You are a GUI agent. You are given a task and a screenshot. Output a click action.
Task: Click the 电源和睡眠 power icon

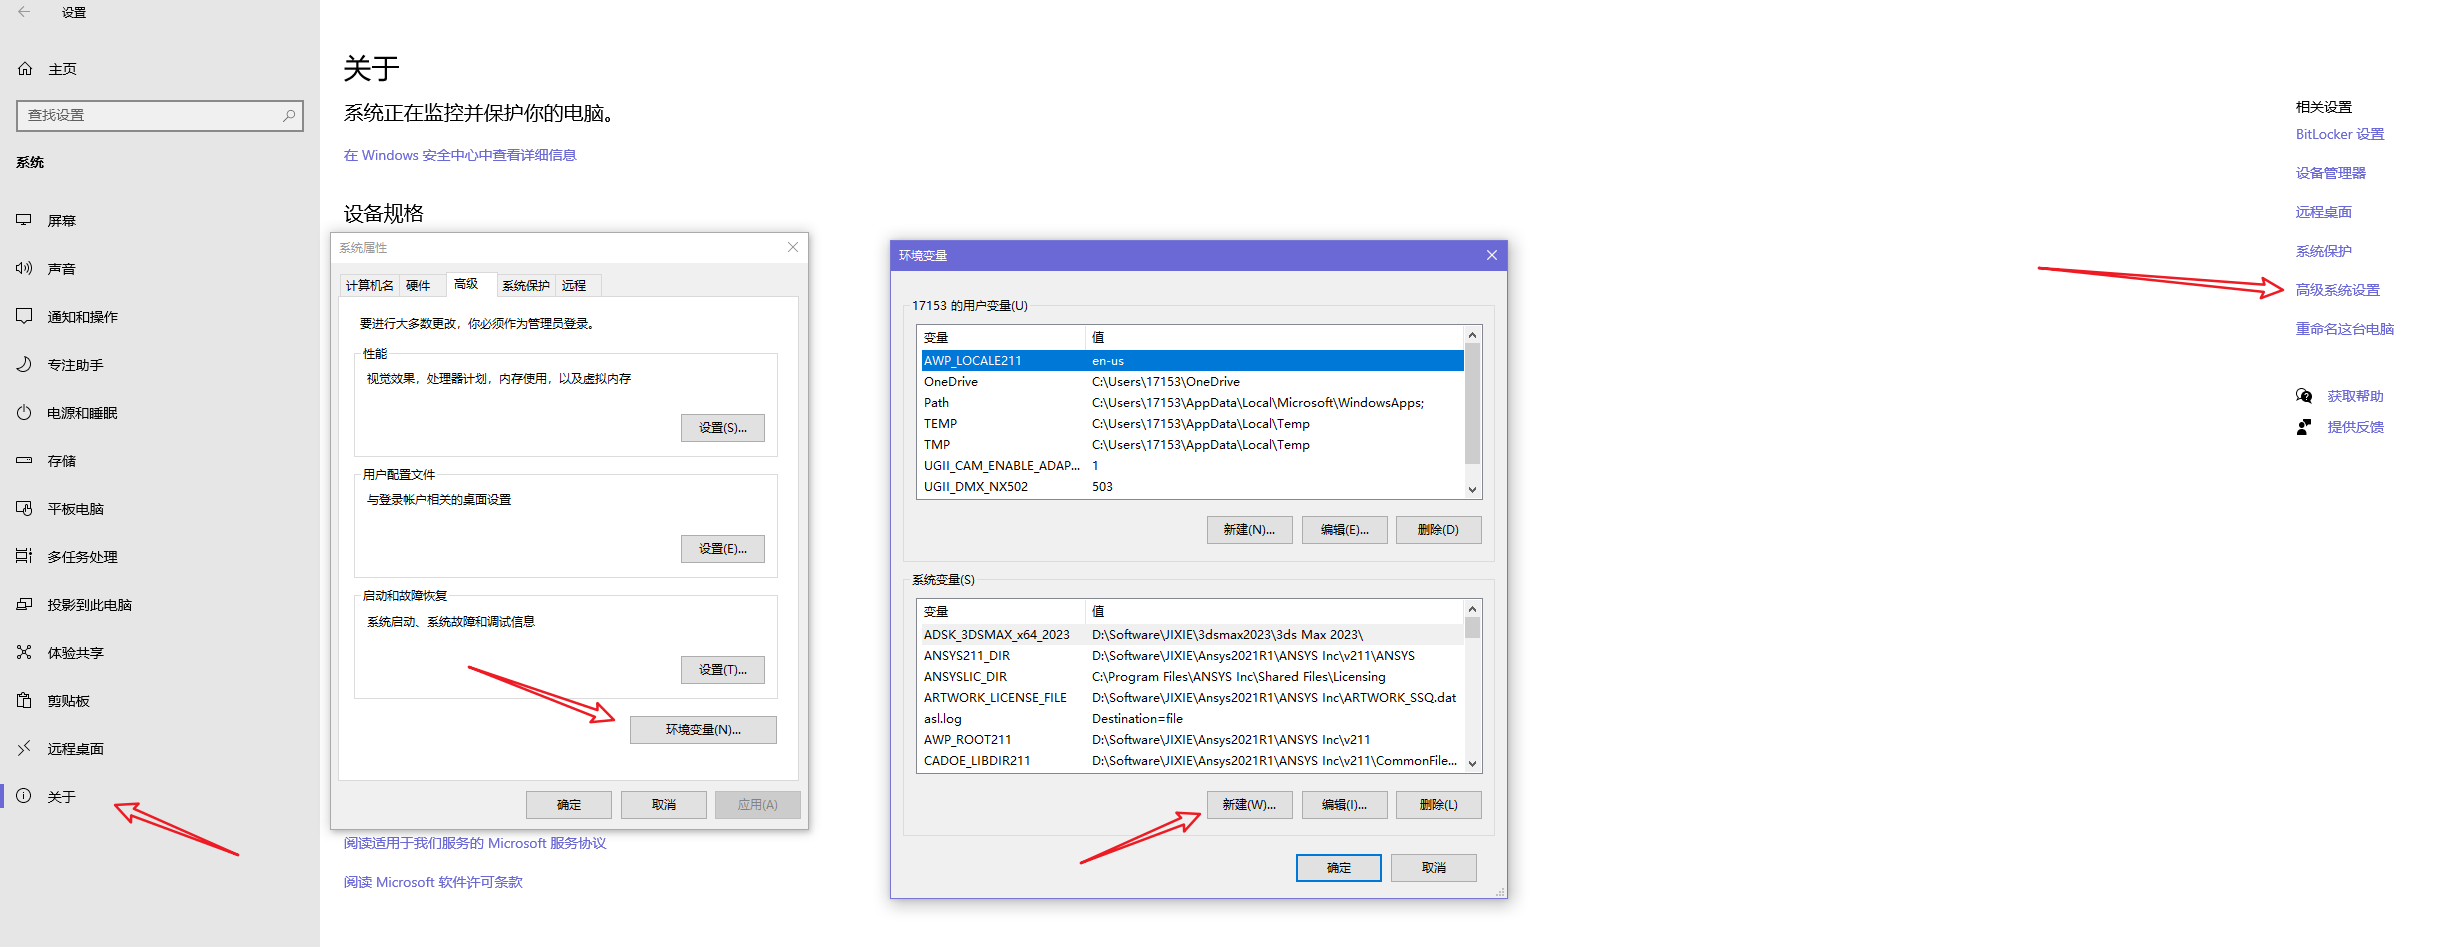coord(24,412)
